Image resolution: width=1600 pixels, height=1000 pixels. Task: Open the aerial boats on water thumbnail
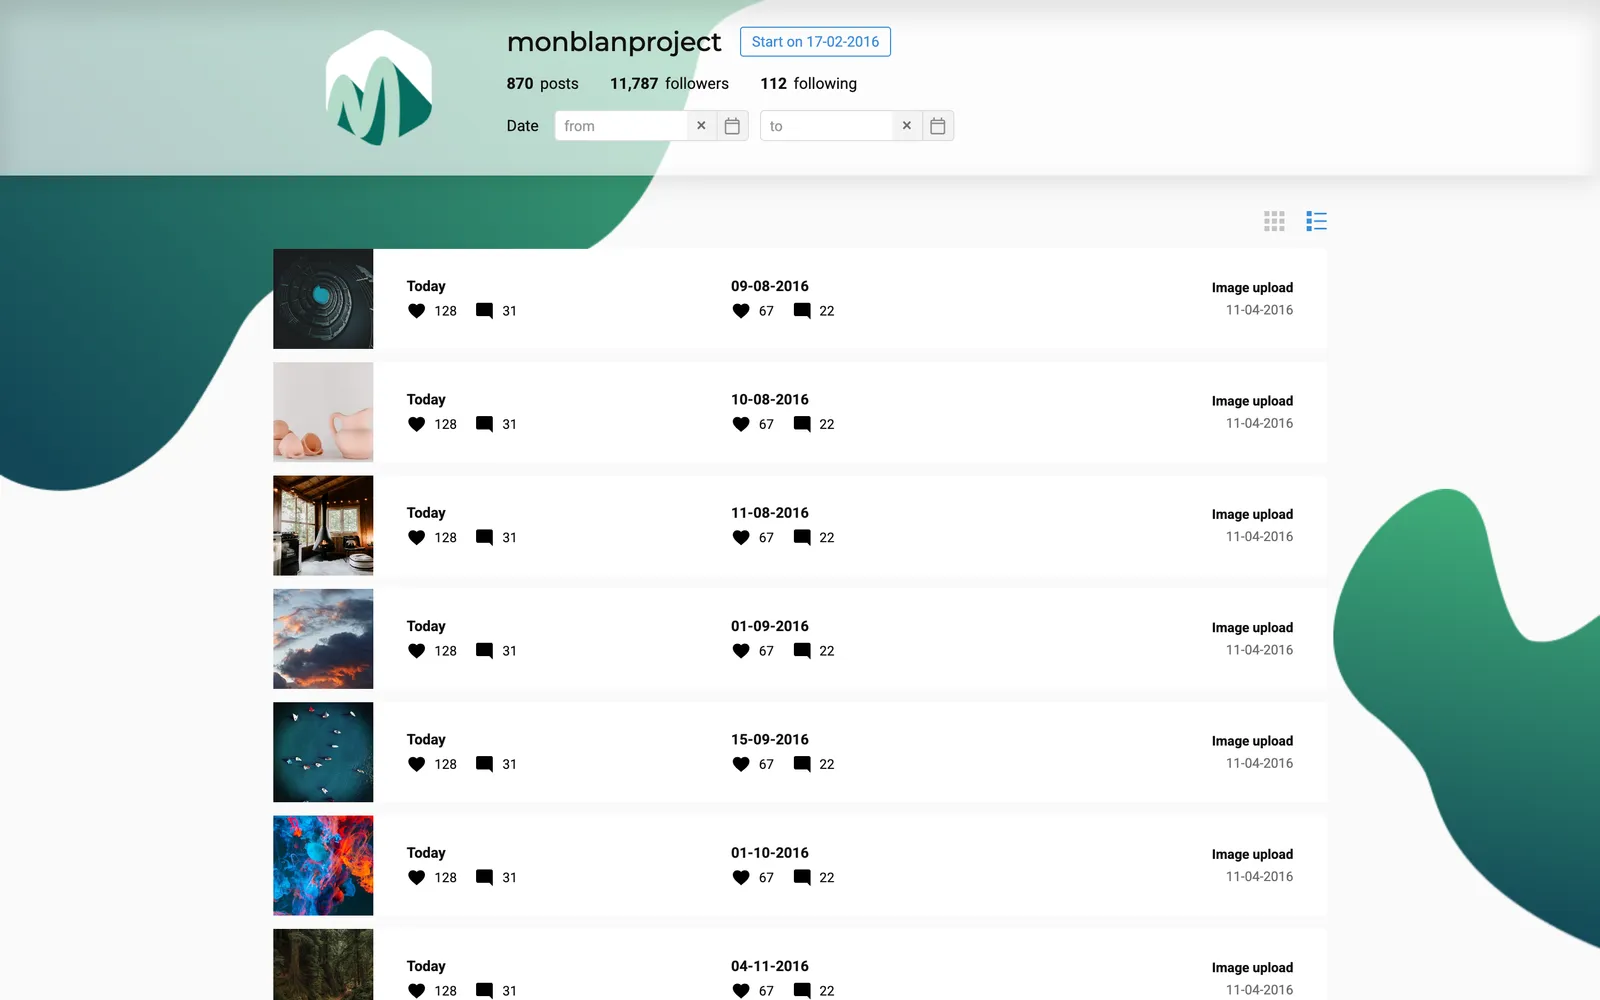click(323, 752)
